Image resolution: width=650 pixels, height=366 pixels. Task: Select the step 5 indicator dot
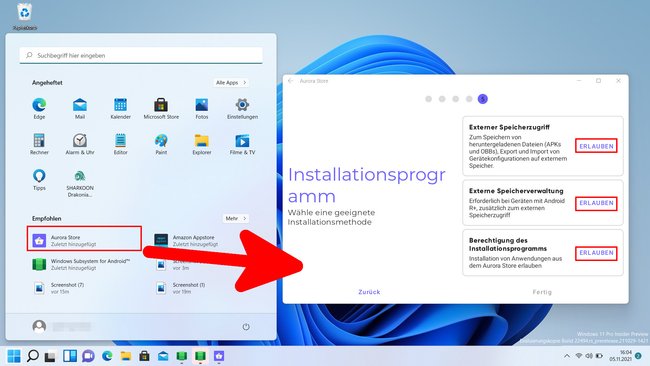click(x=483, y=99)
